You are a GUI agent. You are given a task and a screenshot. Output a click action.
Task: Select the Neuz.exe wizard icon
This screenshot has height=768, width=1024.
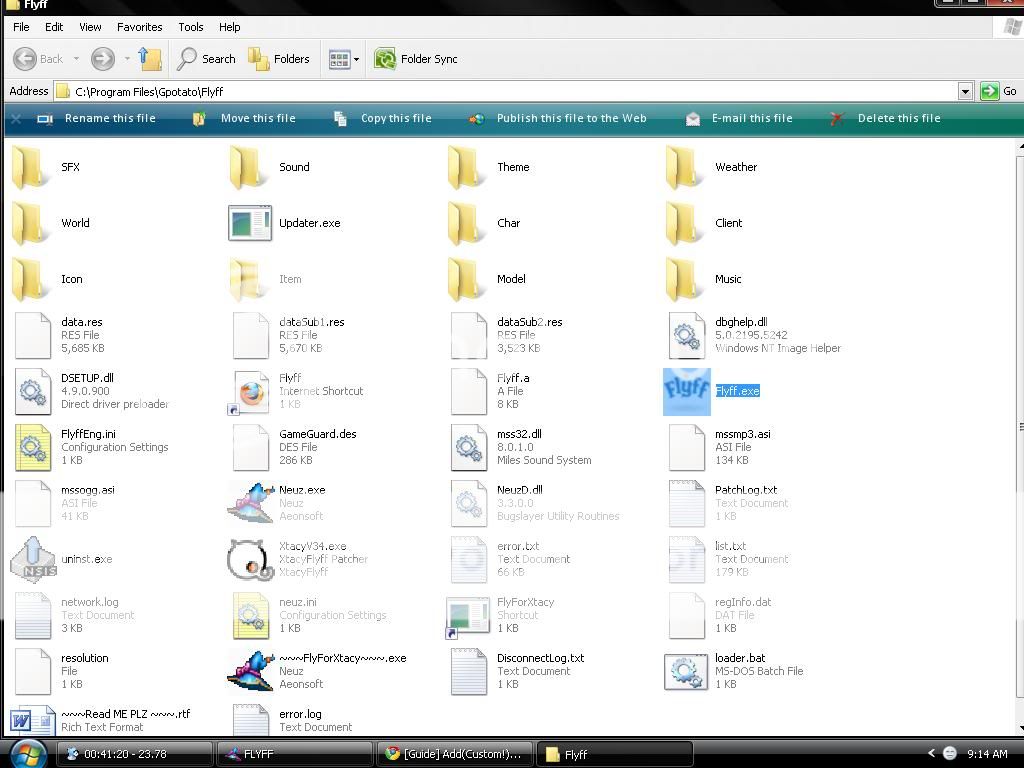pos(250,503)
